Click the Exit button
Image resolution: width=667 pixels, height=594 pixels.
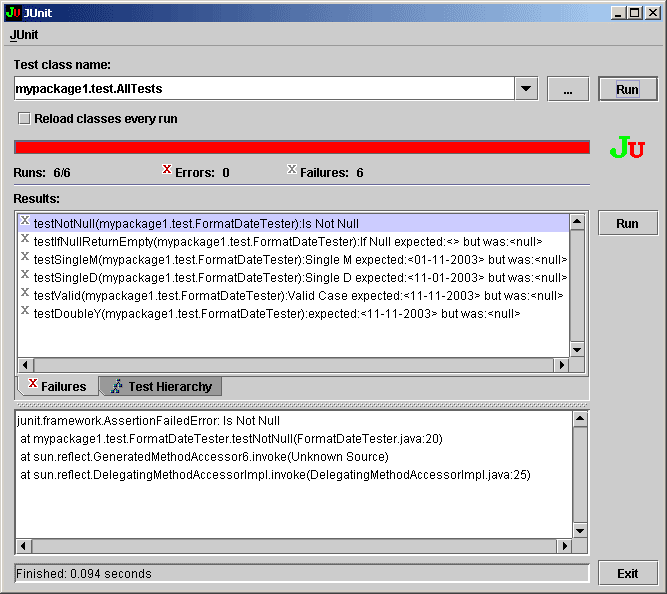coord(627,574)
